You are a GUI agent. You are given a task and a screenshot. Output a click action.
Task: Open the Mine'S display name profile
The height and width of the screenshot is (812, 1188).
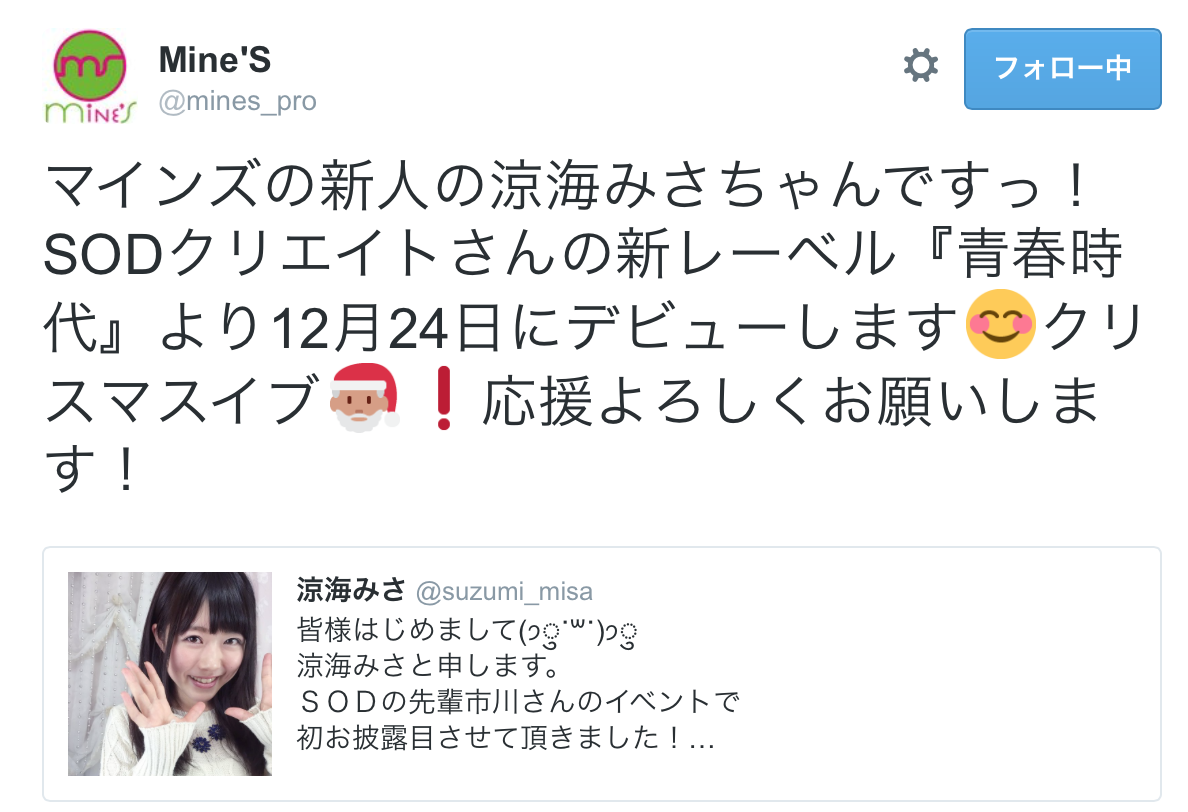[x=214, y=60]
